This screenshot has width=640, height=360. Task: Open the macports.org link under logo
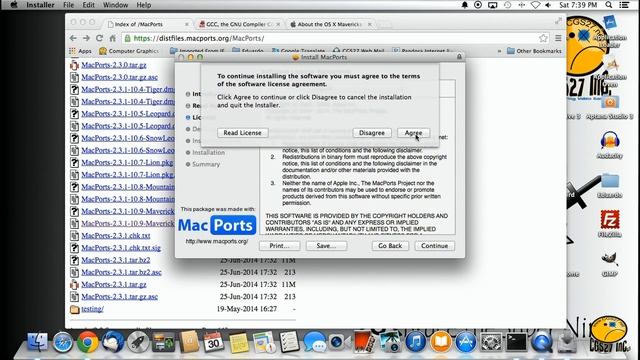click(217, 241)
